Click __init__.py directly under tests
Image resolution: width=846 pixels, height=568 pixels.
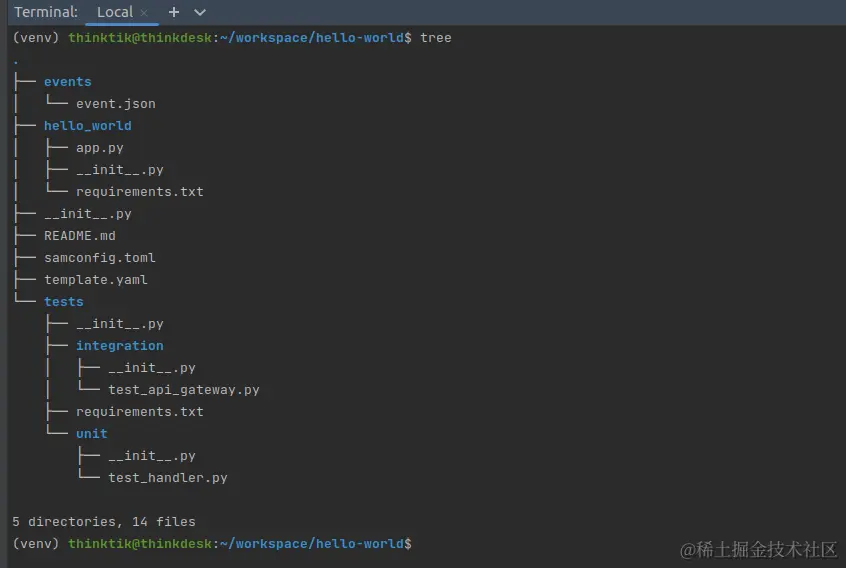tap(119, 324)
